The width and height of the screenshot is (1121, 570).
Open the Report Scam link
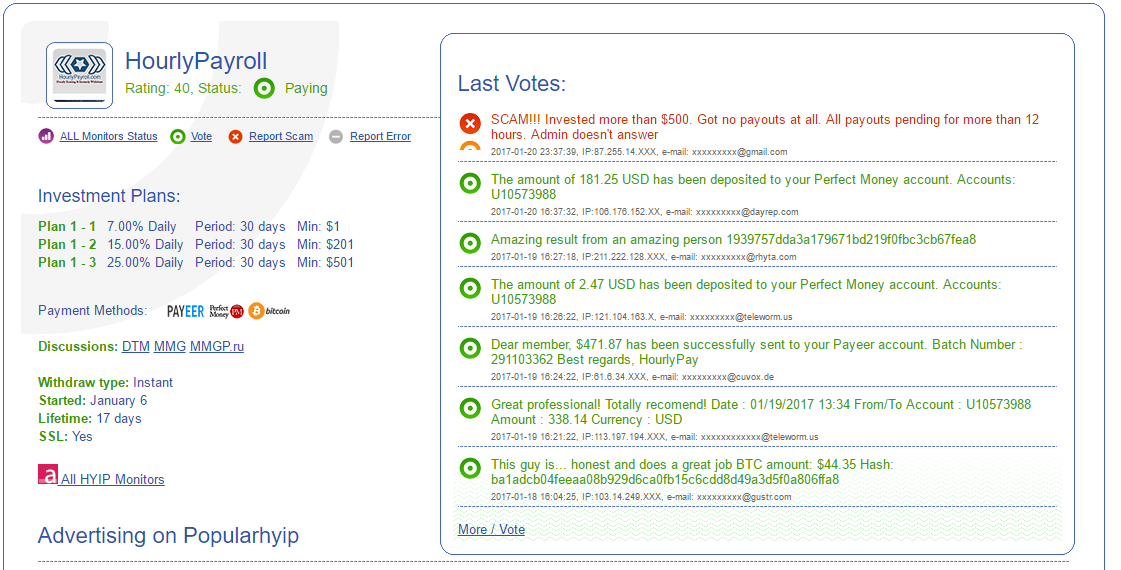pos(281,136)
